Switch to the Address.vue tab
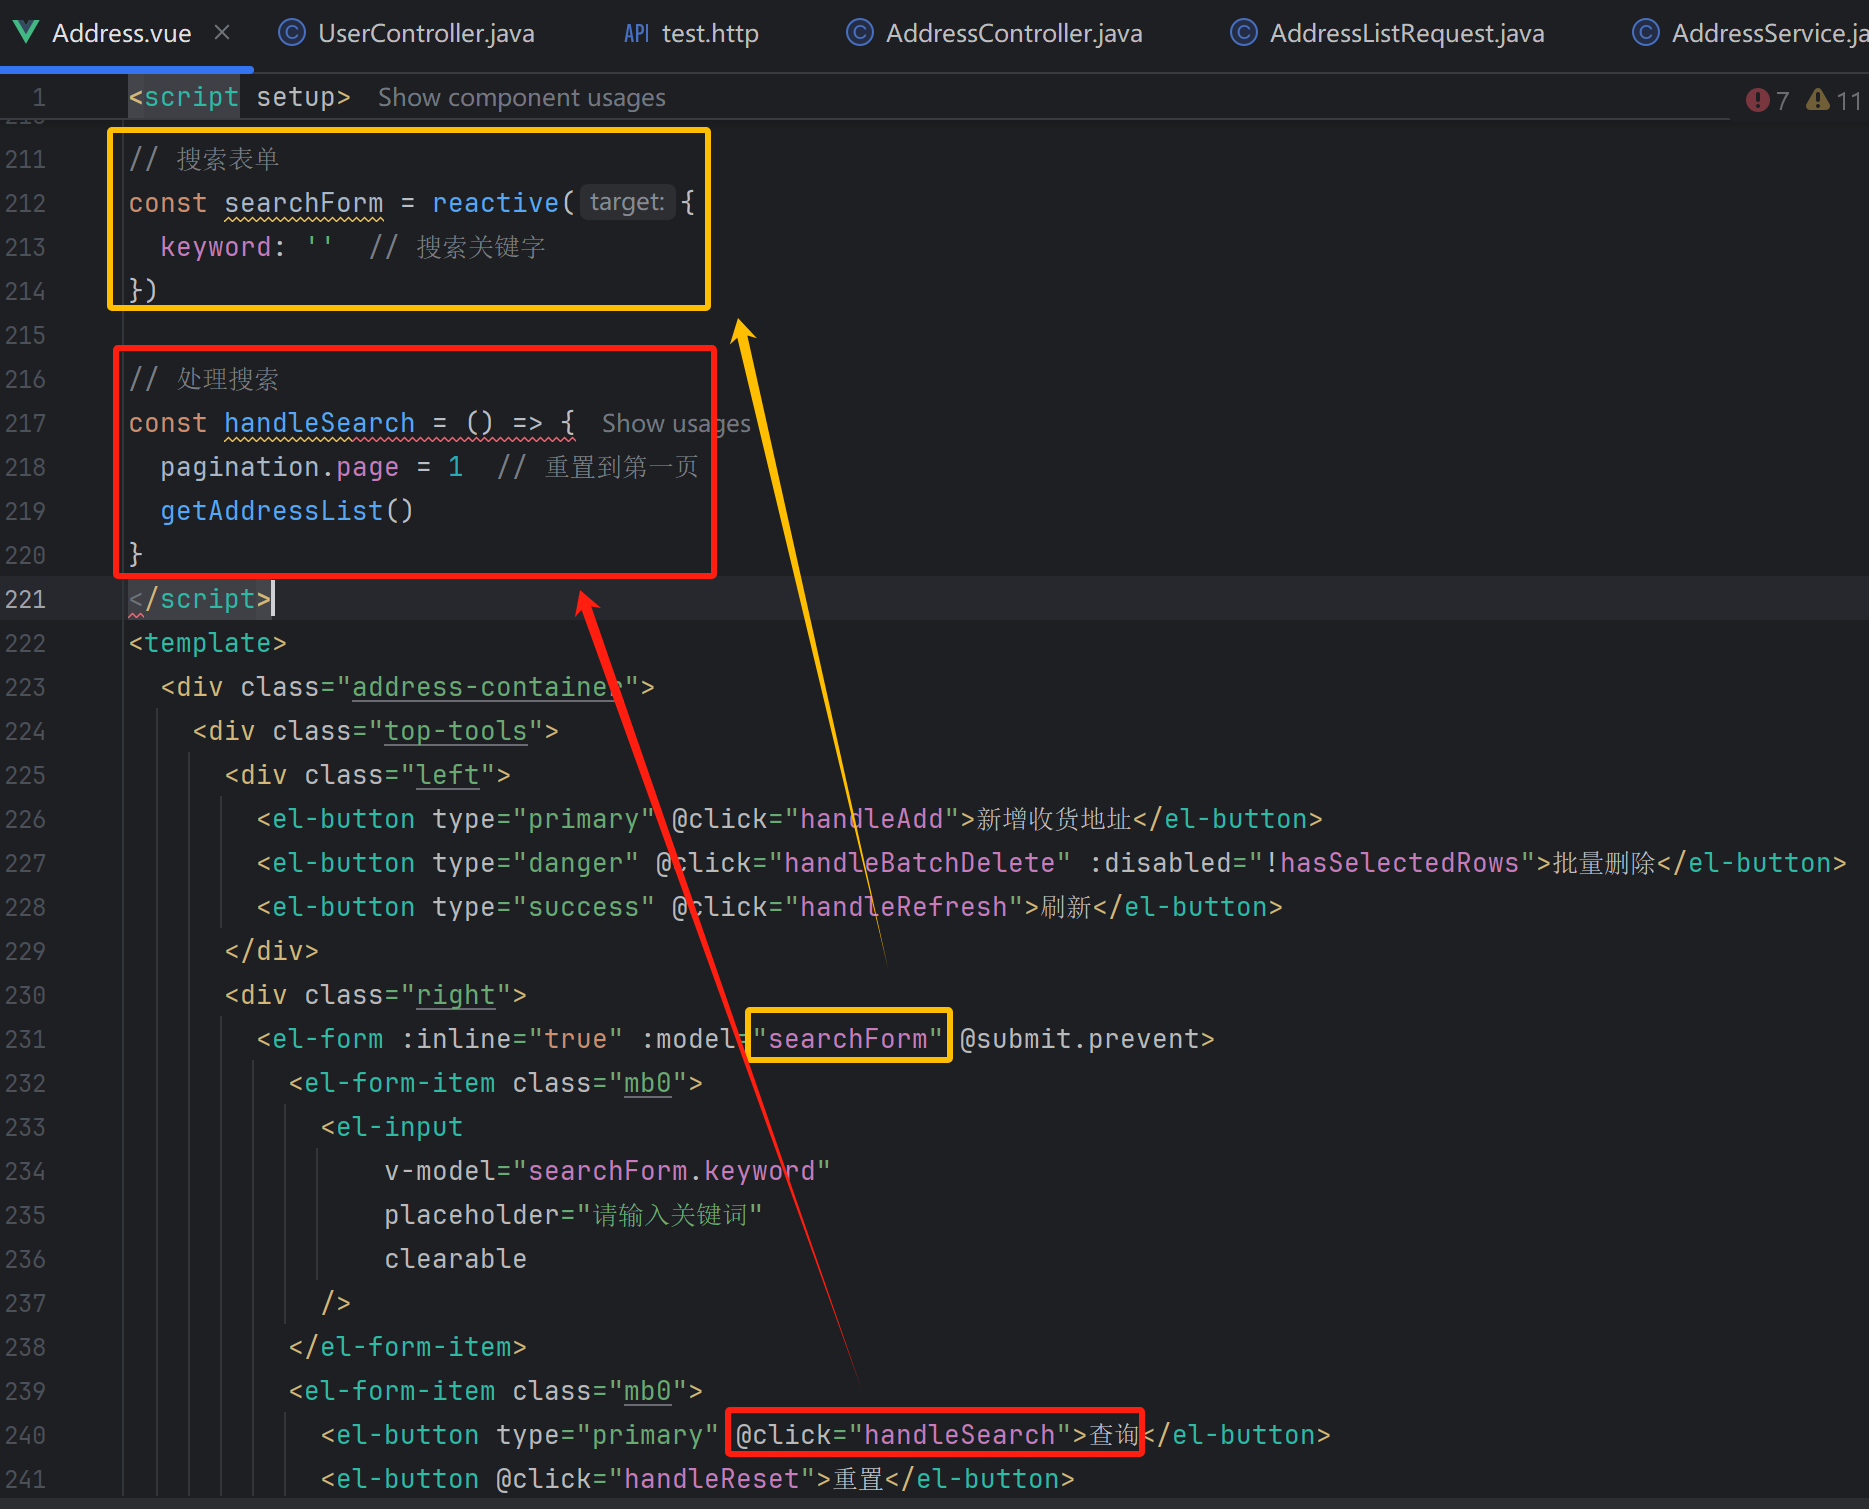The height and width of the screenshot is (1509, 1869). [x=121, y=34]
